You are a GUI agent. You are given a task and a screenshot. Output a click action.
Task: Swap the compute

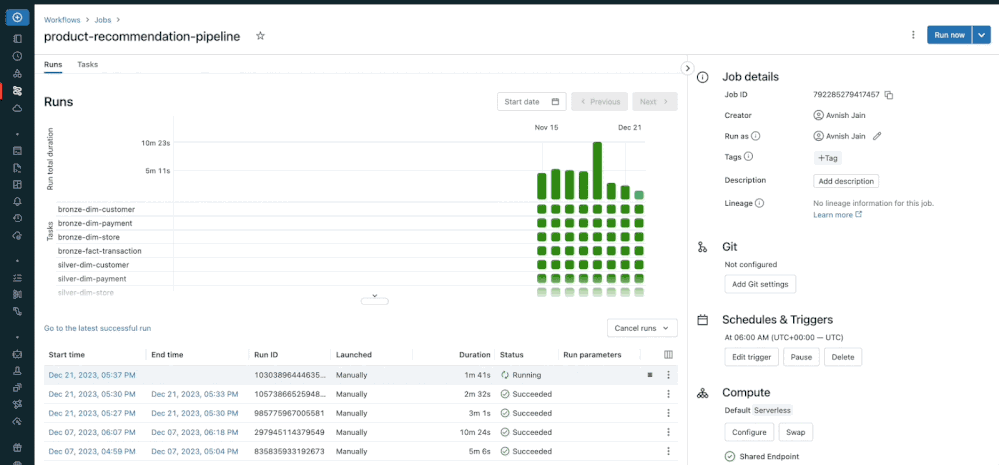796,432
